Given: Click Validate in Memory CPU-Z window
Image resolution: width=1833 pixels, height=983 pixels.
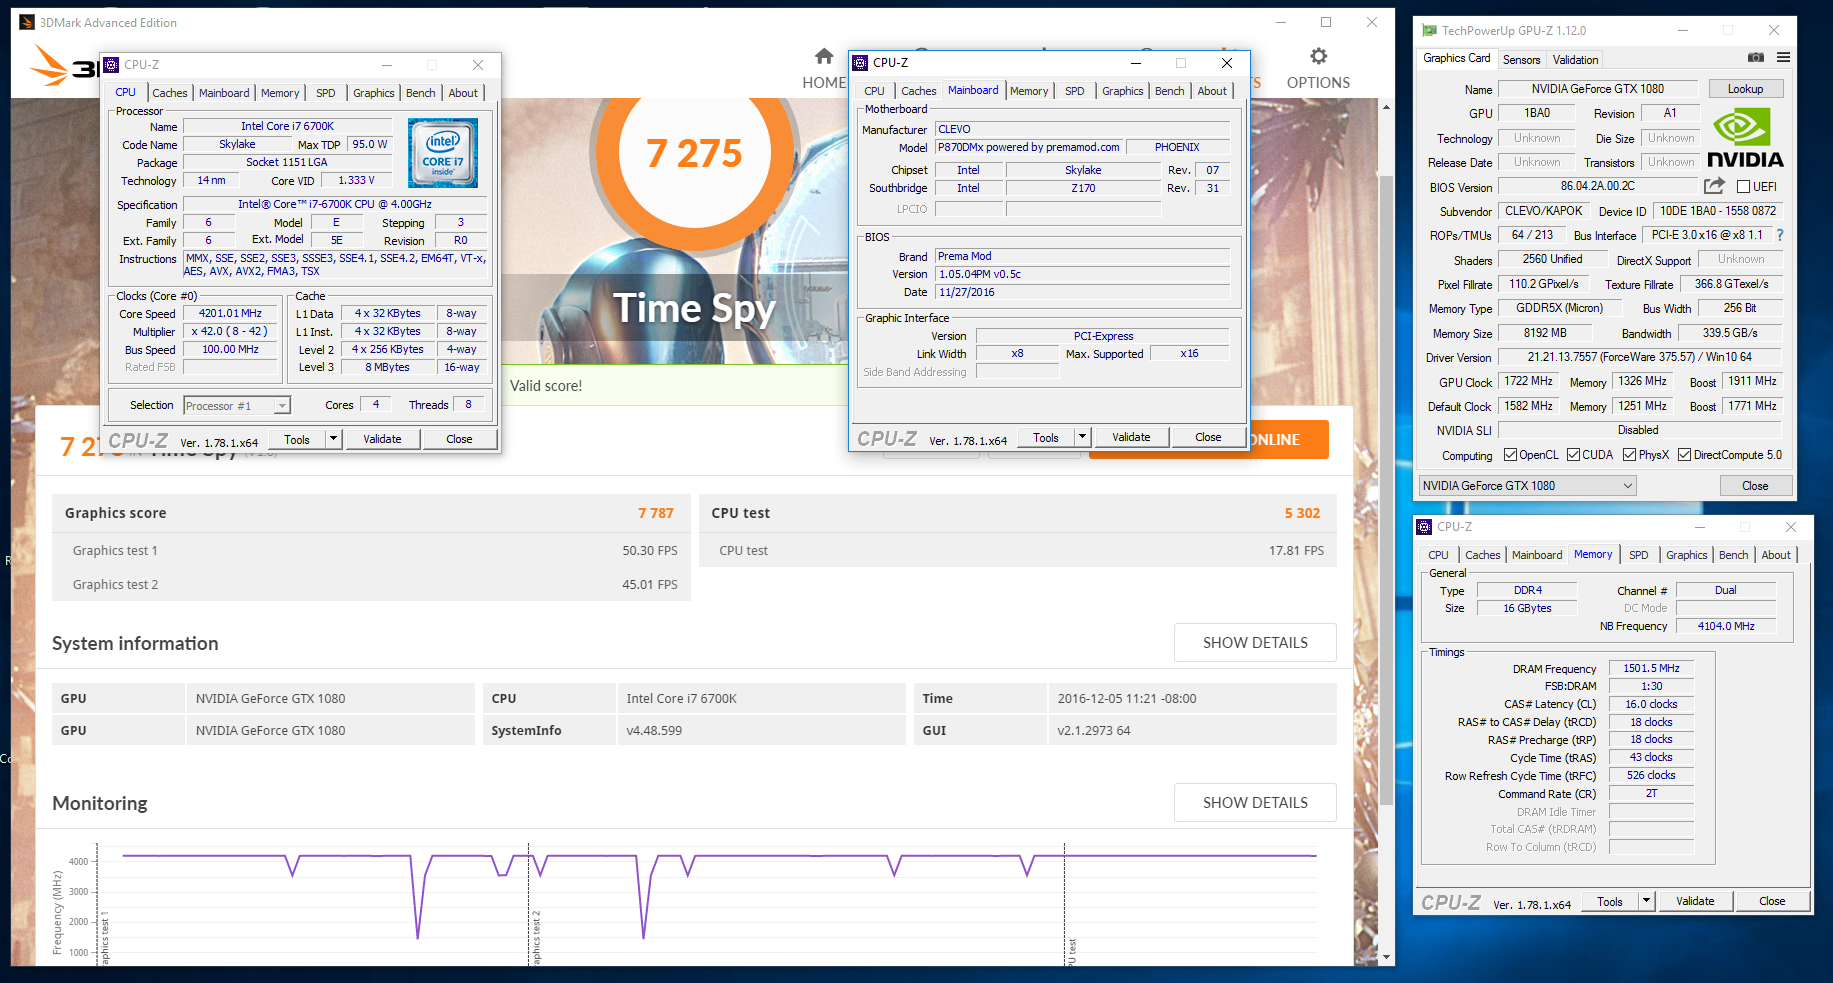Looking at the screenshot, I should coord(1695,901).
